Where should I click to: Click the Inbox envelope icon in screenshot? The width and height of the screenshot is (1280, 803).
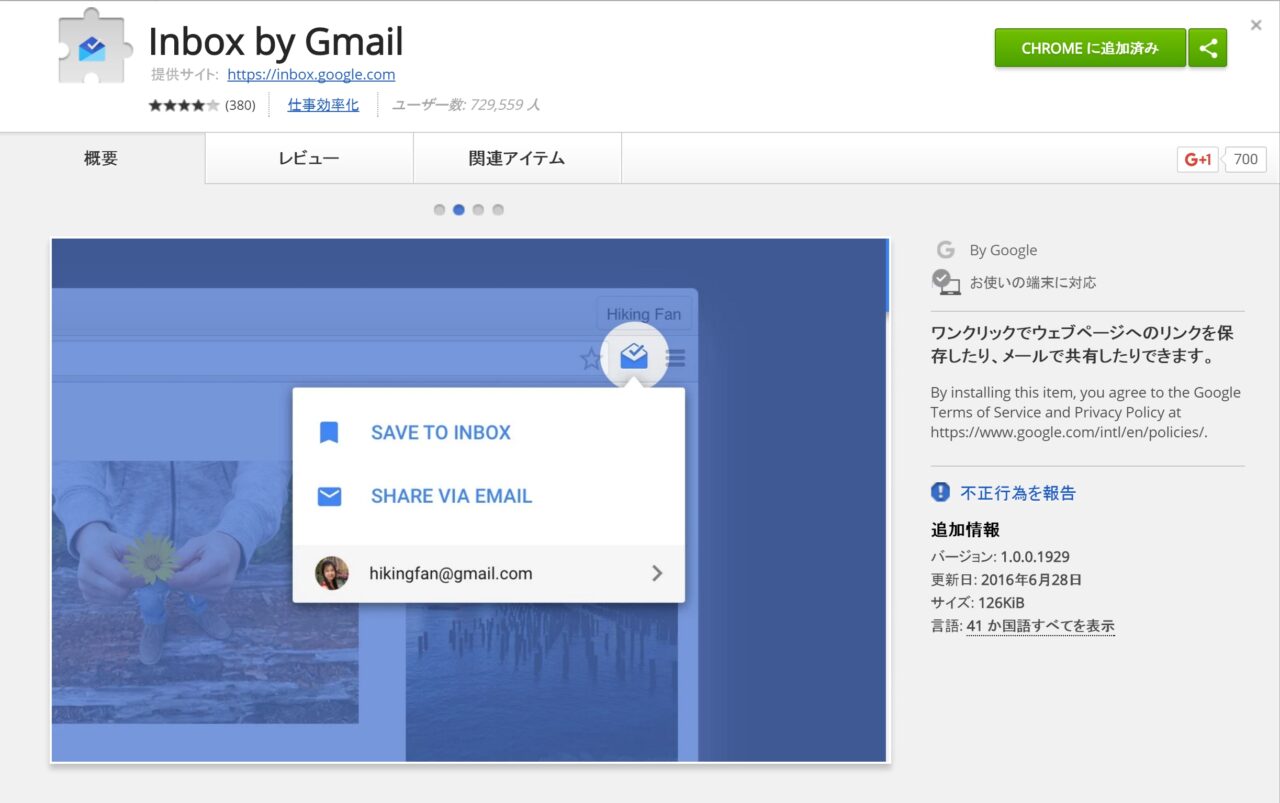634,356
